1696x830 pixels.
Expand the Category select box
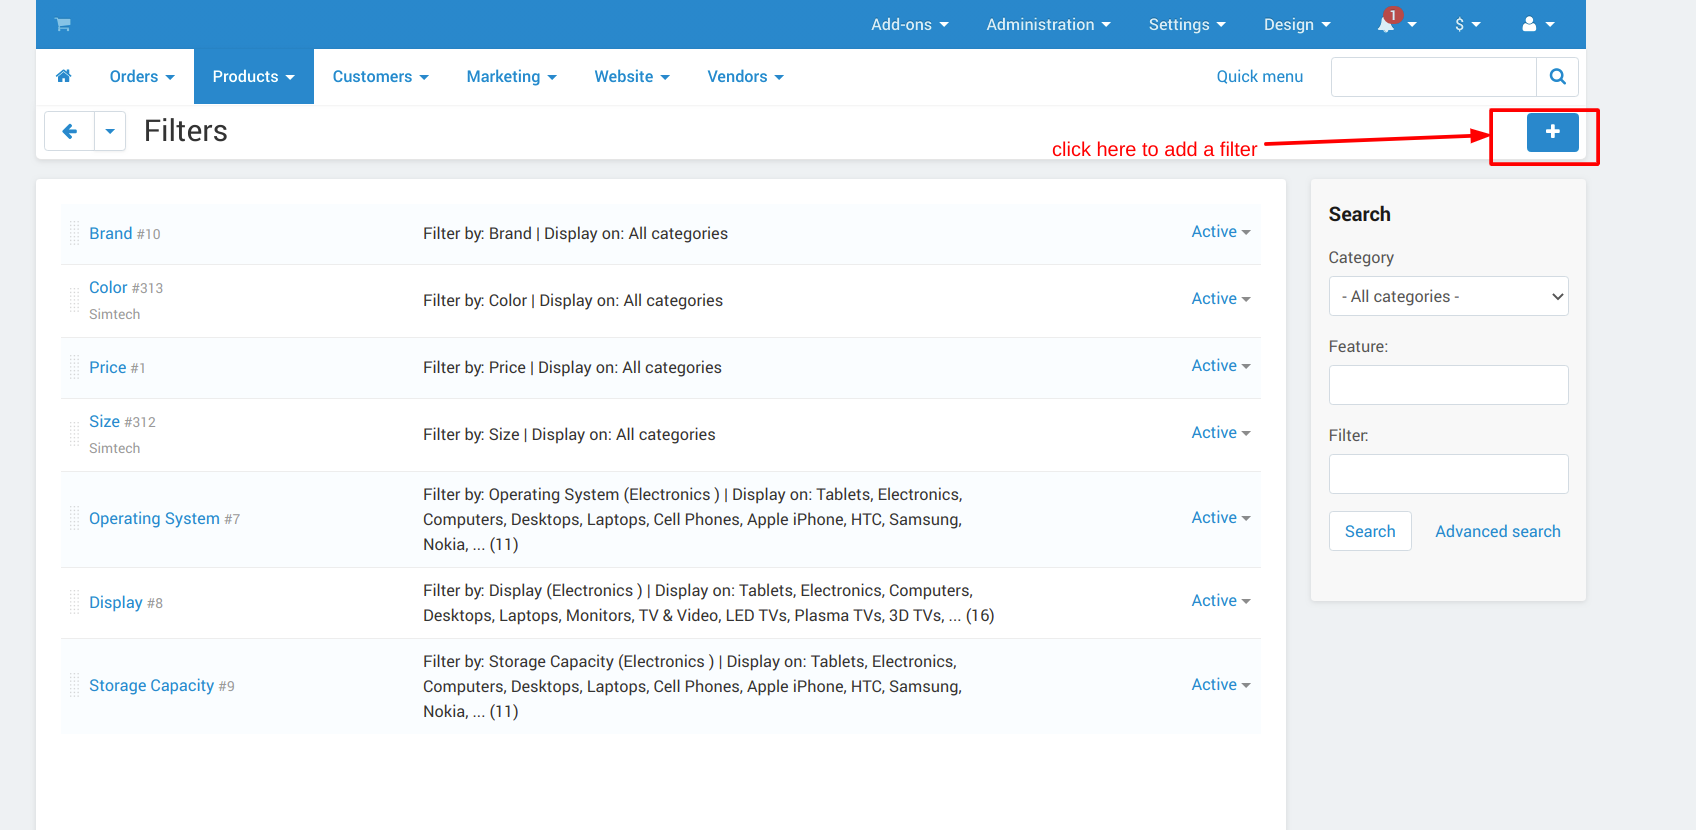1447,297
